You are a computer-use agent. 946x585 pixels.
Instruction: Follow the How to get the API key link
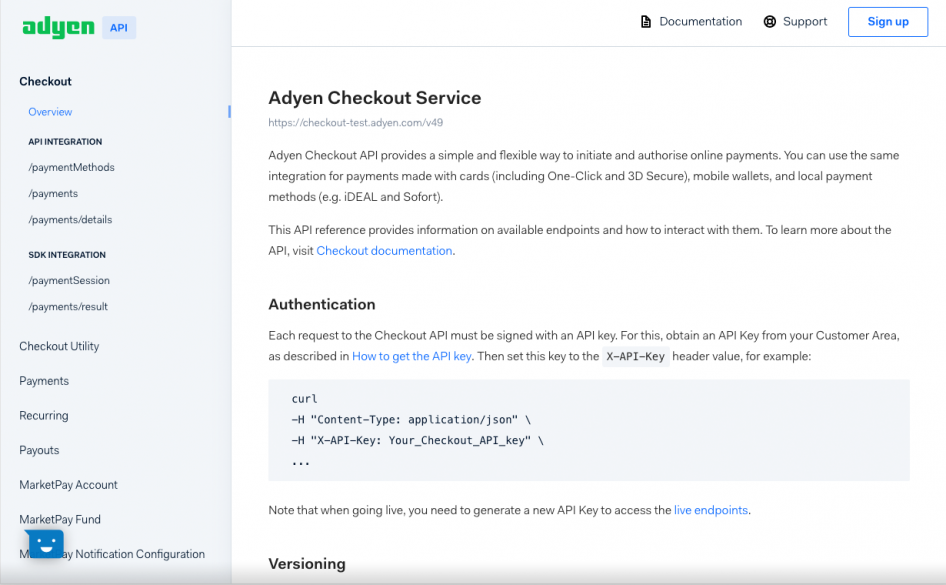411,356
